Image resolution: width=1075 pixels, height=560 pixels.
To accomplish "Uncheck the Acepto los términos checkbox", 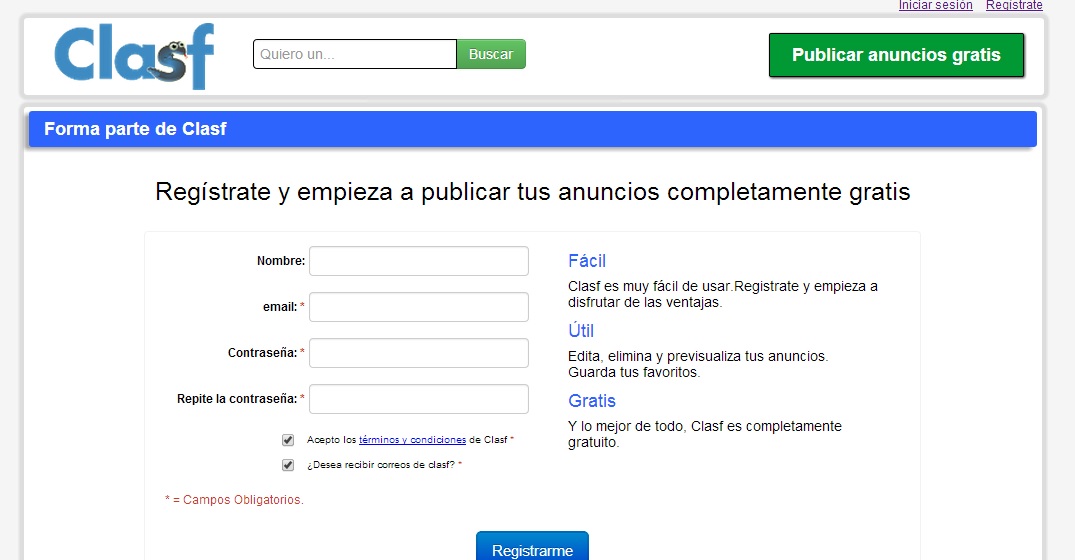I will click(x=288, y=440).
